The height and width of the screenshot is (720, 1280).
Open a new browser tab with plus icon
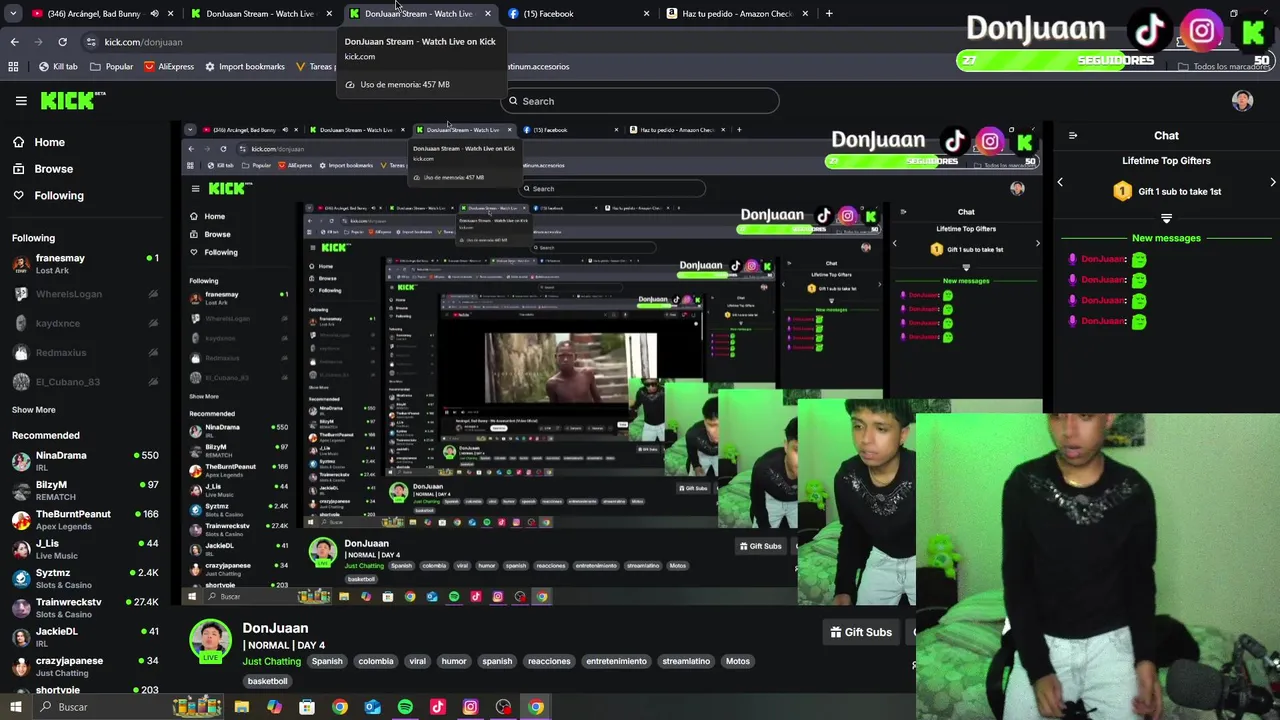coord(829,13)
